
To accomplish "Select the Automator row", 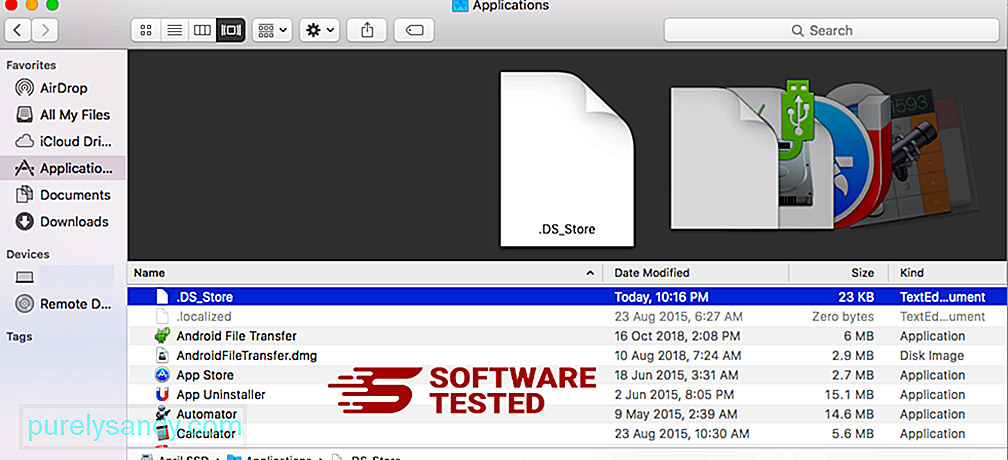I will click(x=567, y=414).
